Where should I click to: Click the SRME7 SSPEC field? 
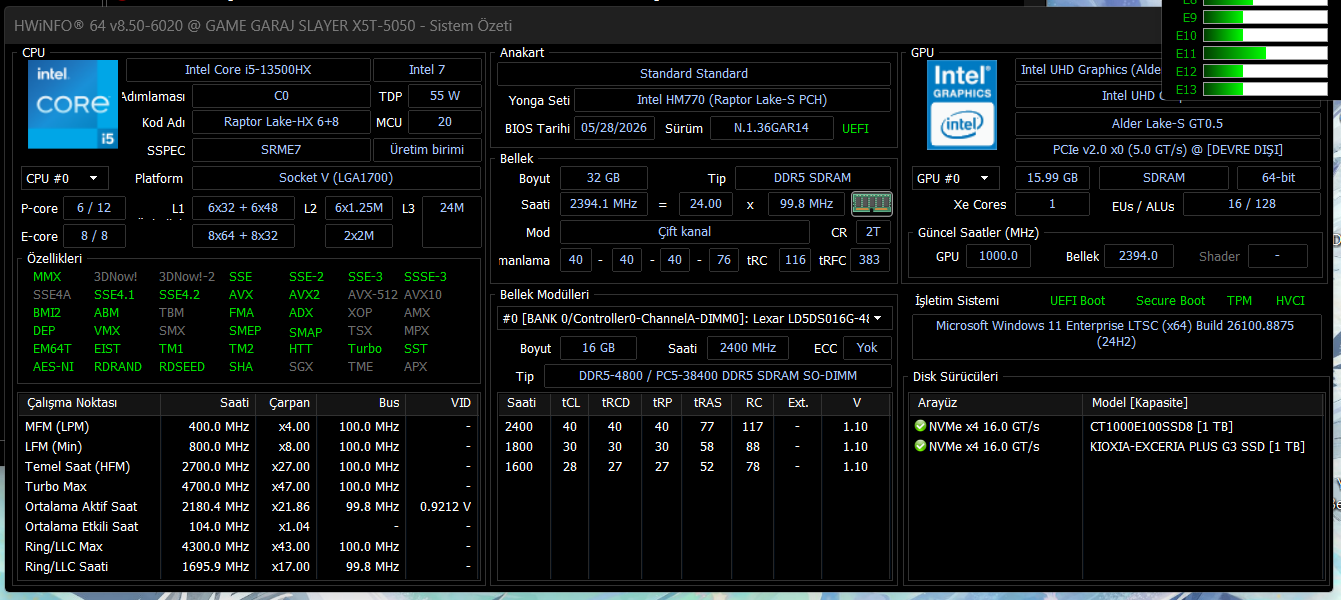281,150
